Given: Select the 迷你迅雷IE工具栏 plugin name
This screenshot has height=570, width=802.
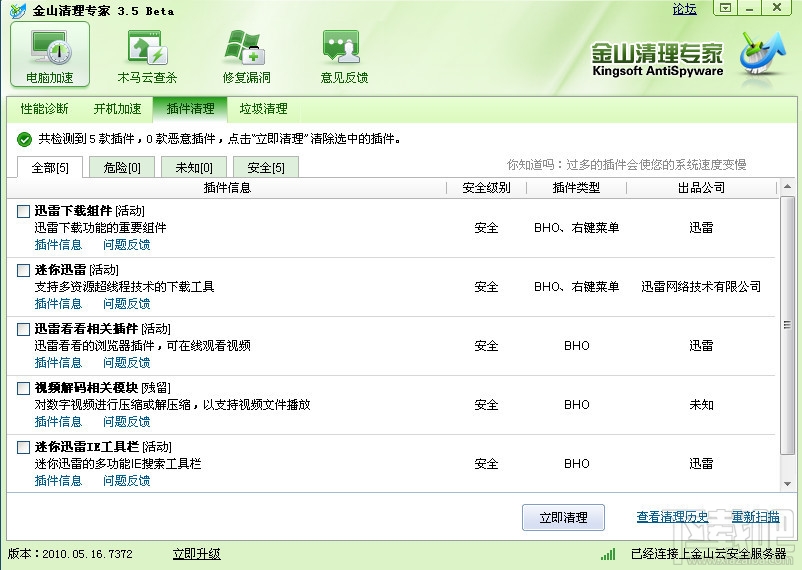Looking at the screenshot, I should tap(86, 447).
